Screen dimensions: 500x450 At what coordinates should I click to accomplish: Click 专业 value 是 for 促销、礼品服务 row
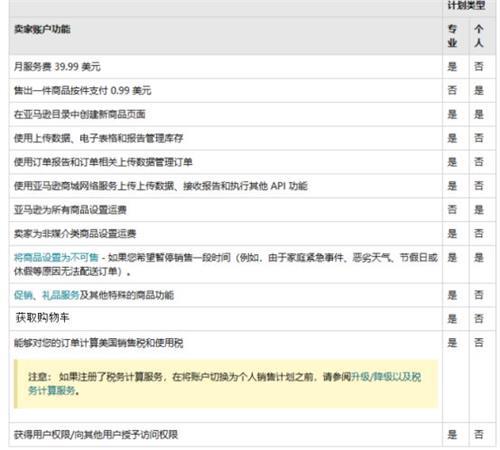[x=452, y=295]
